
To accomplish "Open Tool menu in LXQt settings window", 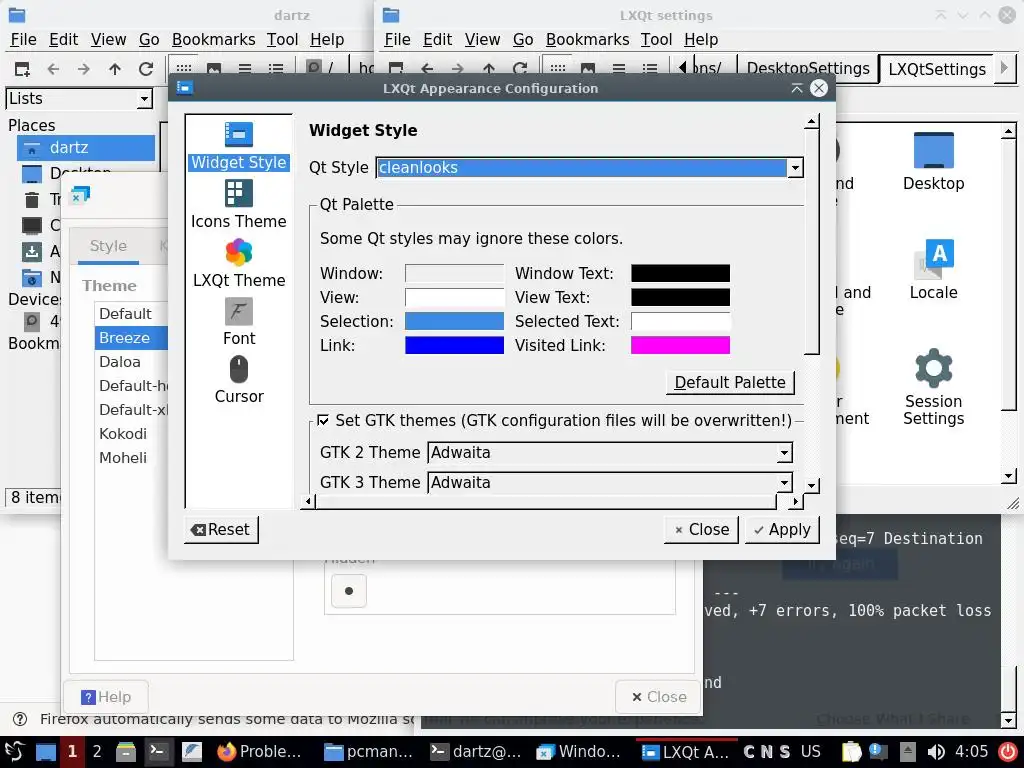I will (656, 40).
